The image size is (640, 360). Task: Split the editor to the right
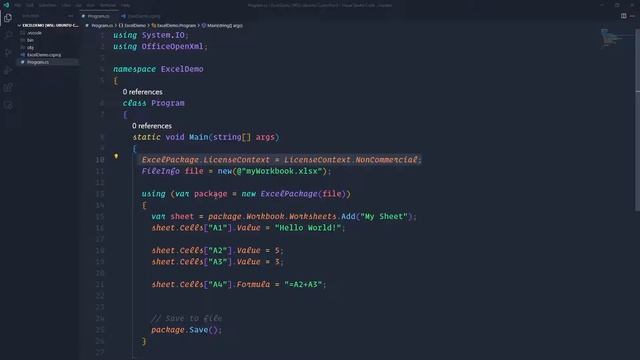pos(623,16)
